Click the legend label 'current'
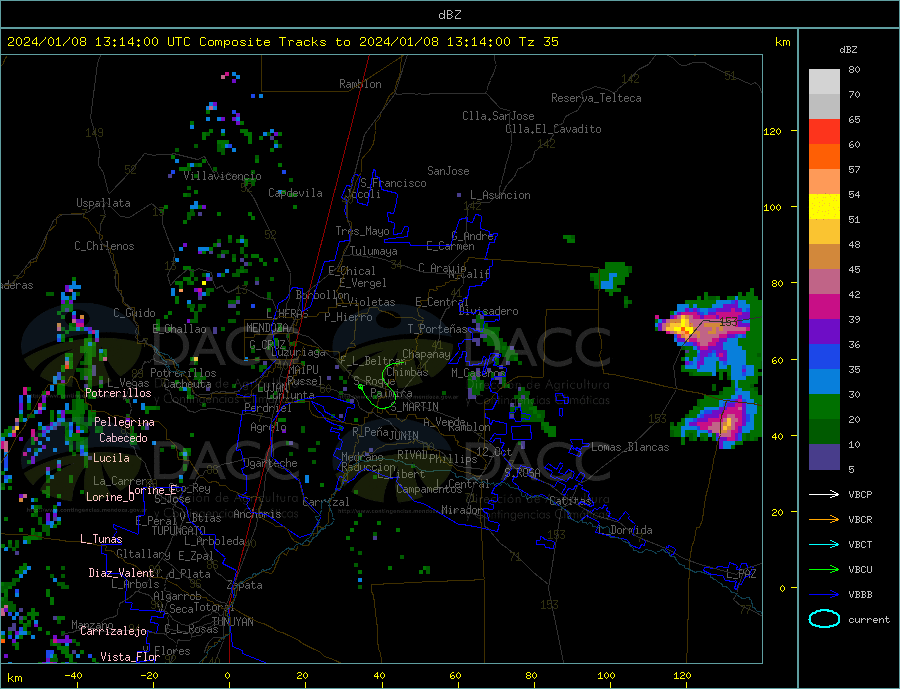The width and height of the screenshot is (900, 689). coord(868,620)
